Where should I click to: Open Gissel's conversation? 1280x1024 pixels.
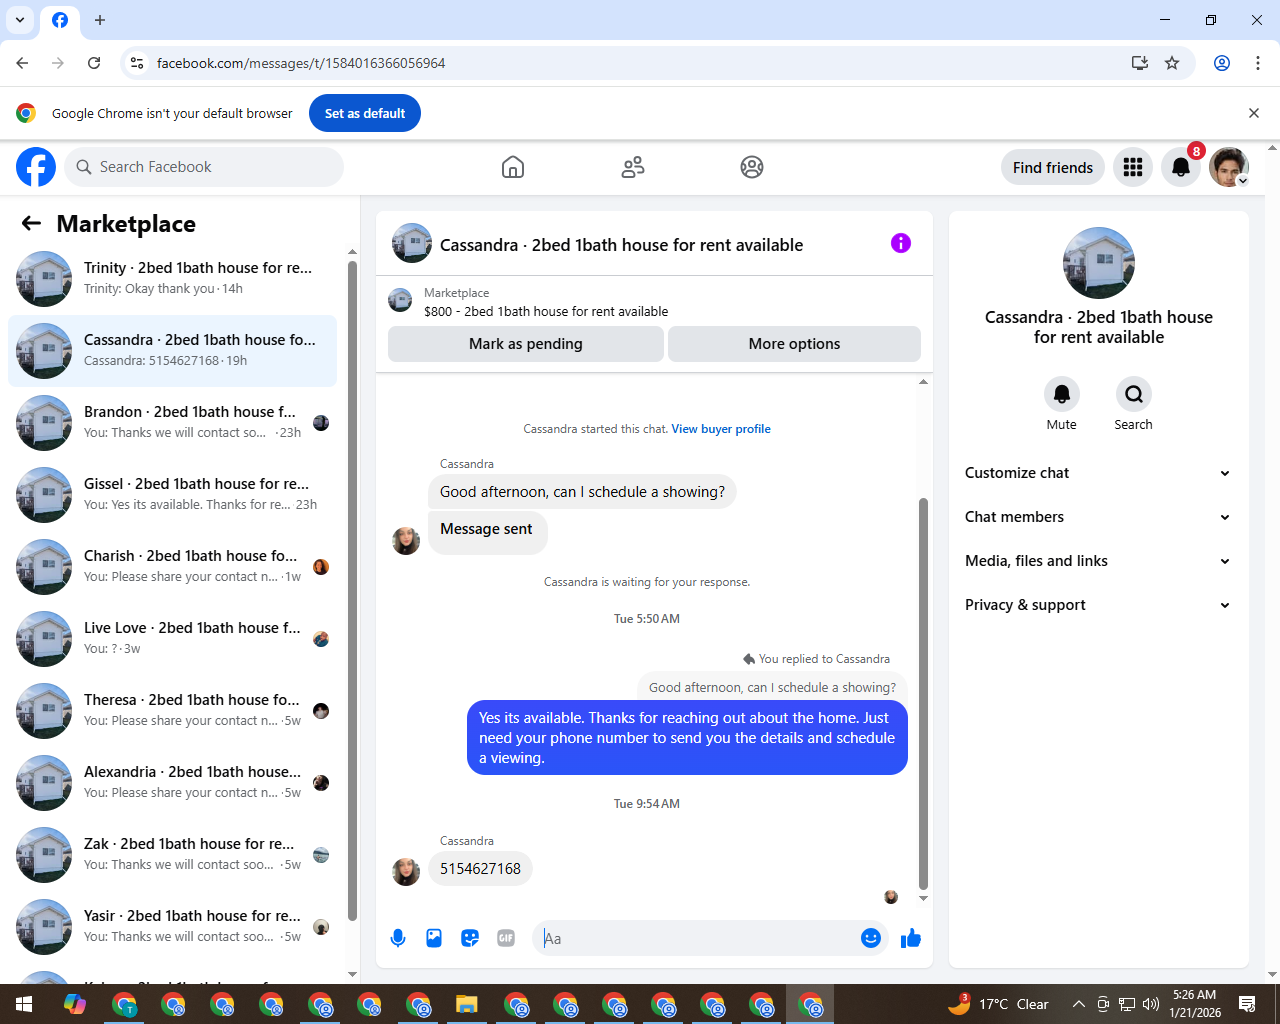pyautogui.click(x=173, y=495)
